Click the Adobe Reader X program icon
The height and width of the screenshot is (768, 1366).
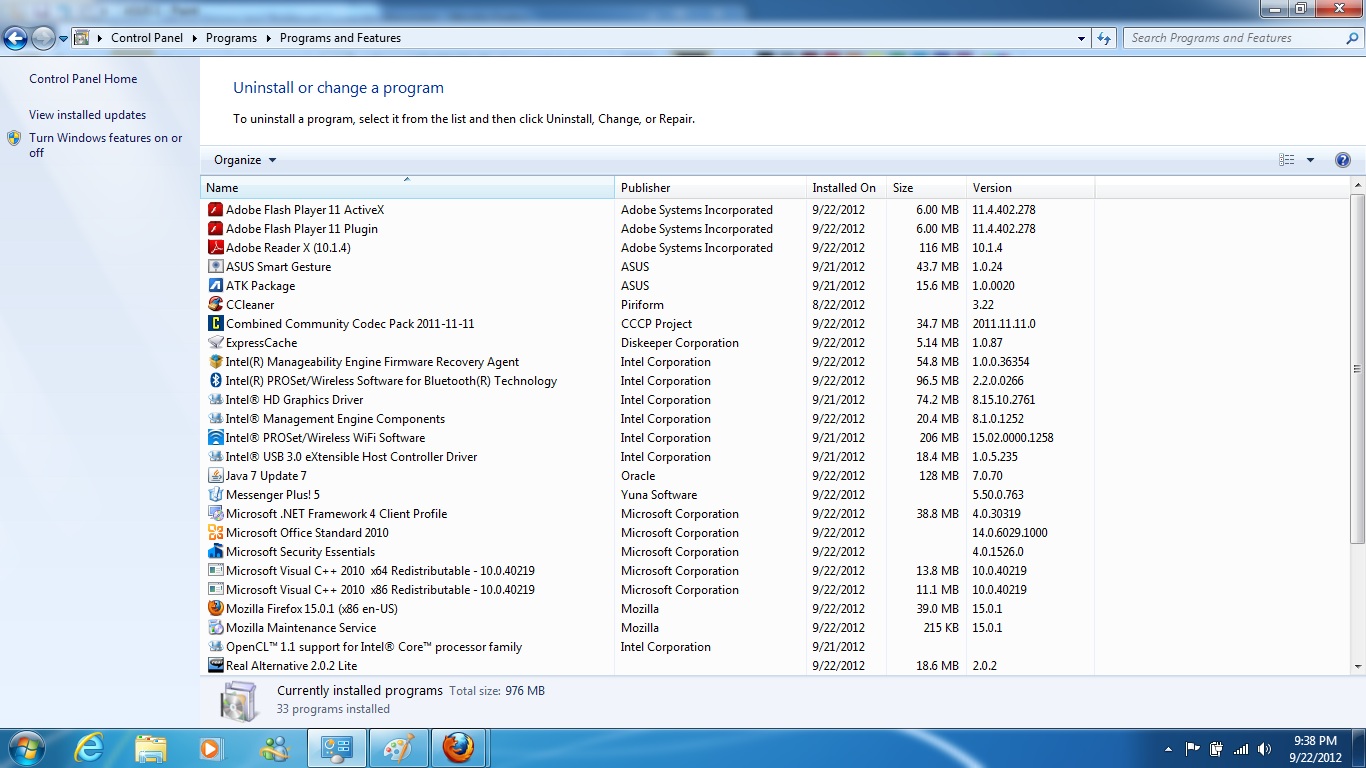215,248
